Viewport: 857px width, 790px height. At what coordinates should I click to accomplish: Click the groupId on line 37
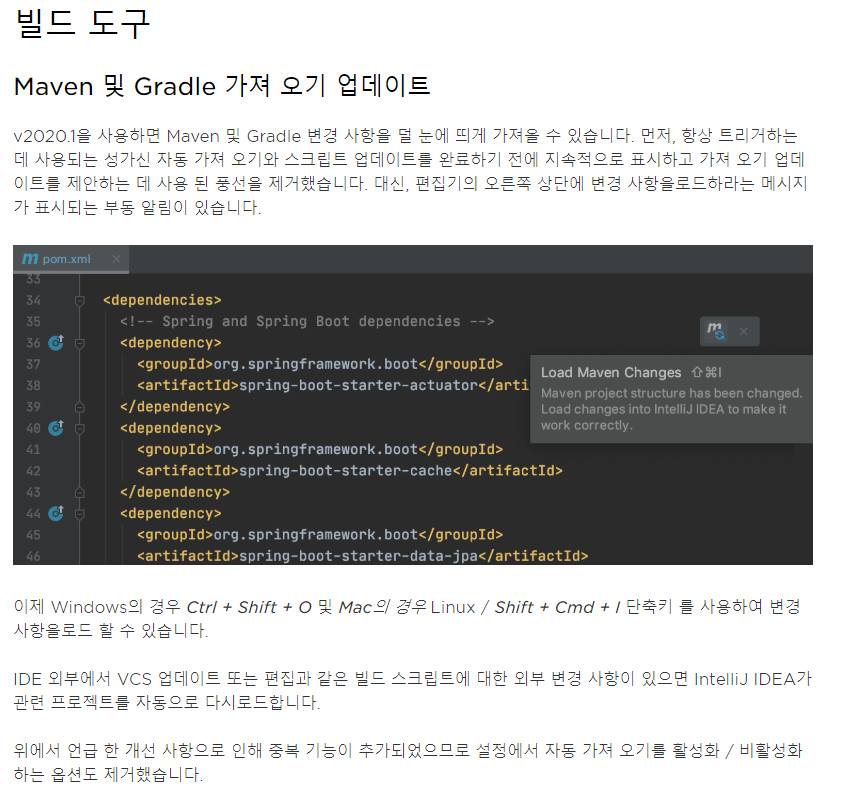(320, 364)
